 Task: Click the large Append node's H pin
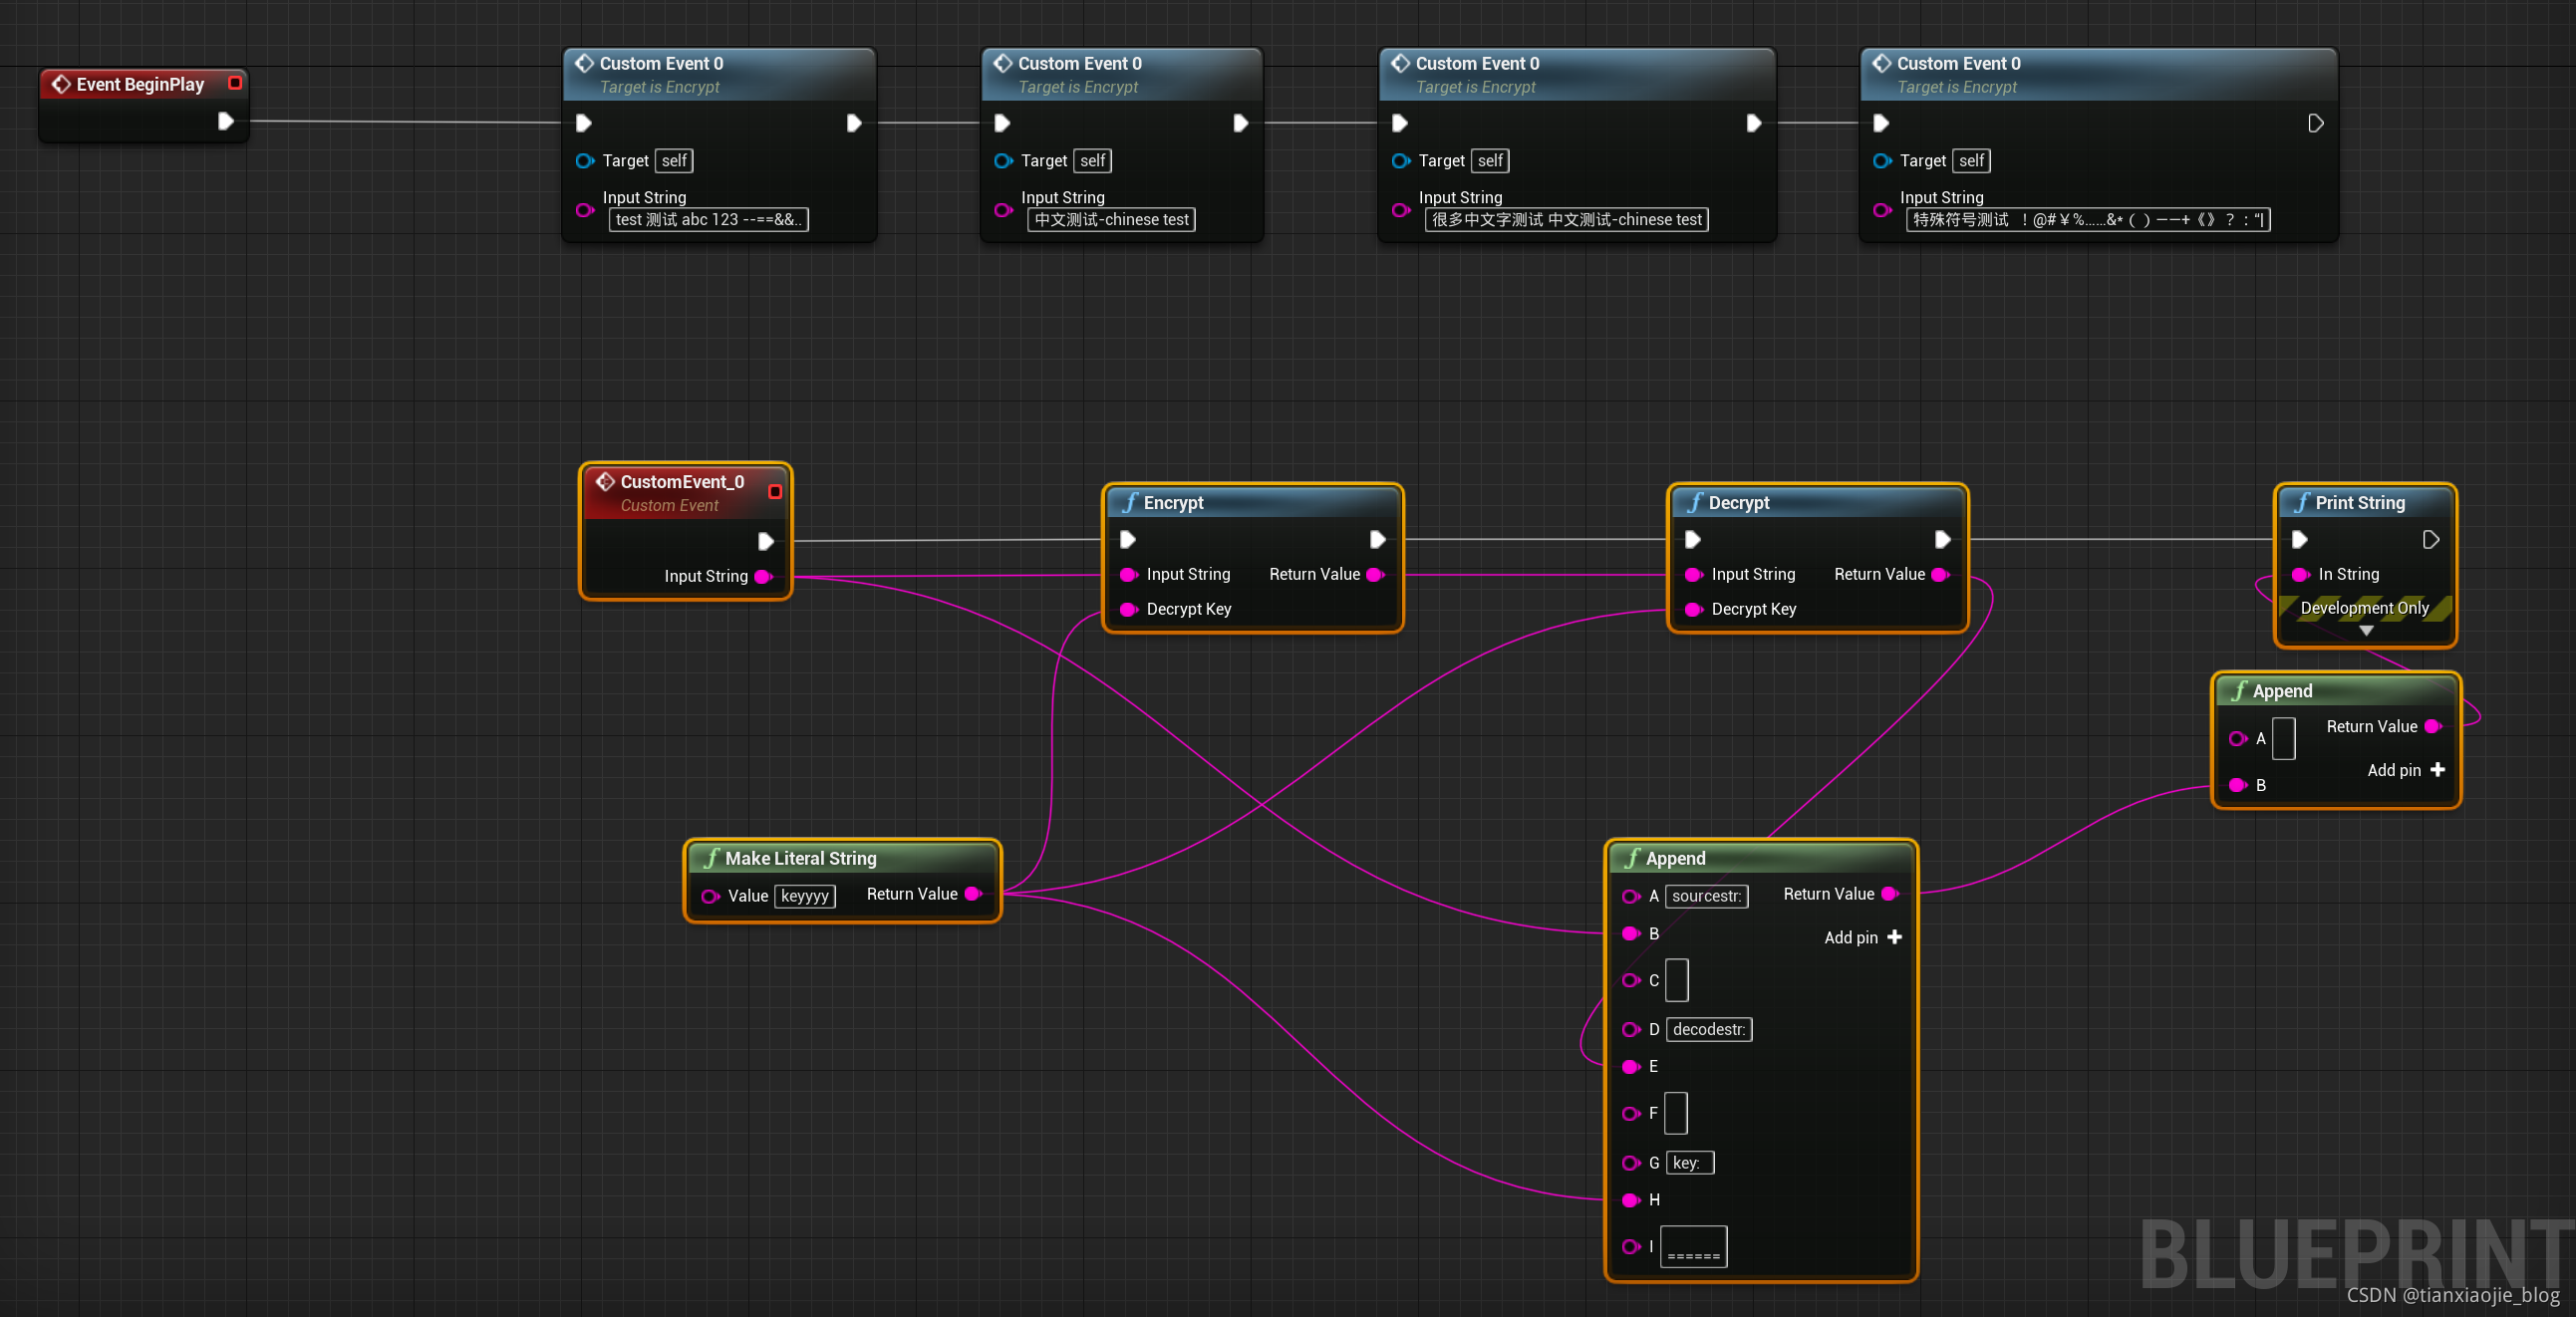1631,1199
